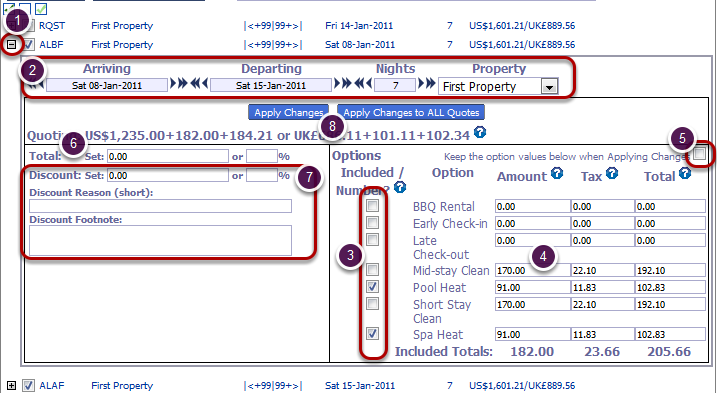Open the help icon beside the Amount column
This screenshot has height=393, width=717.
[556, 173]
